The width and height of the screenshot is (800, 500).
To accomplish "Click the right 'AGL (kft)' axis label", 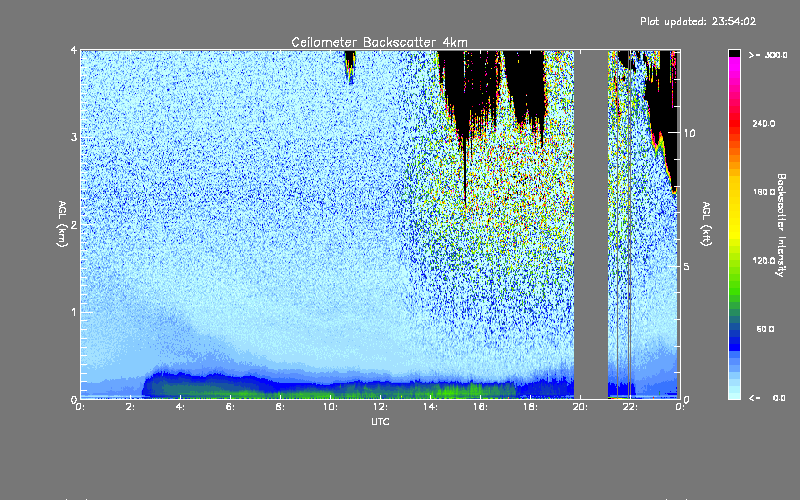I will coord(706,224).
